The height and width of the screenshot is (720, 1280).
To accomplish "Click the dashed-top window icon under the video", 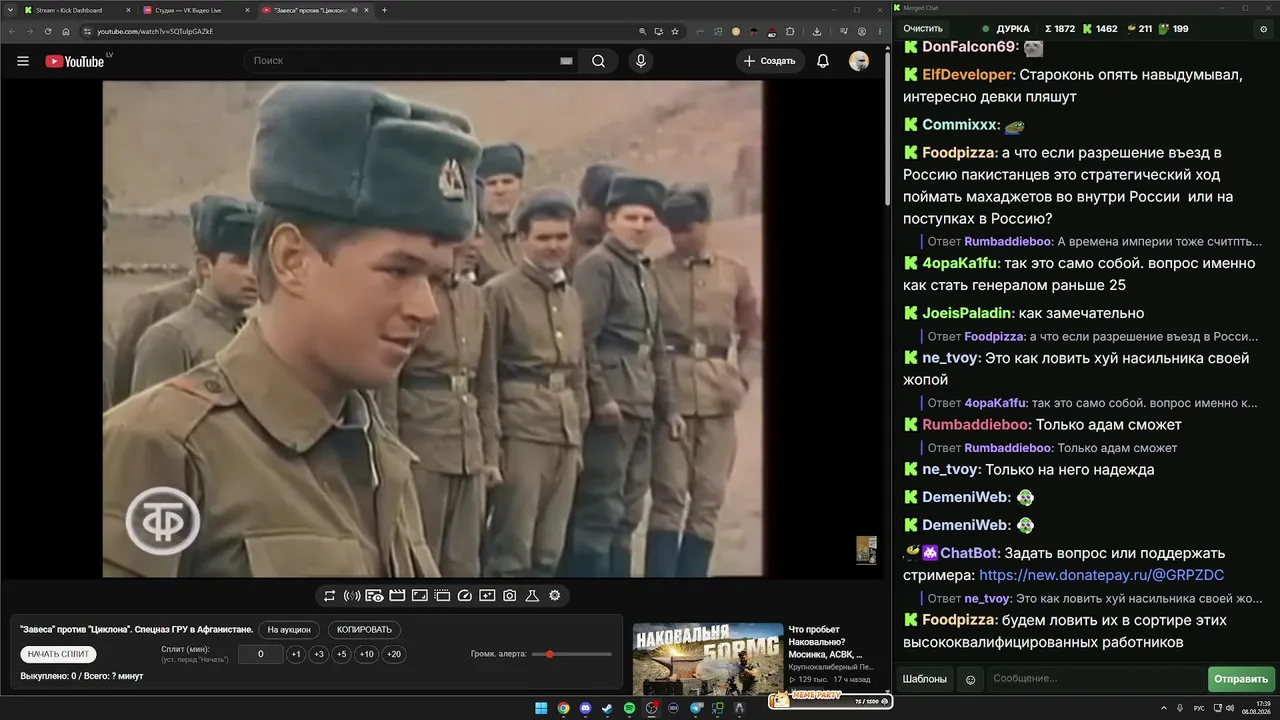I will coord(442,596).
